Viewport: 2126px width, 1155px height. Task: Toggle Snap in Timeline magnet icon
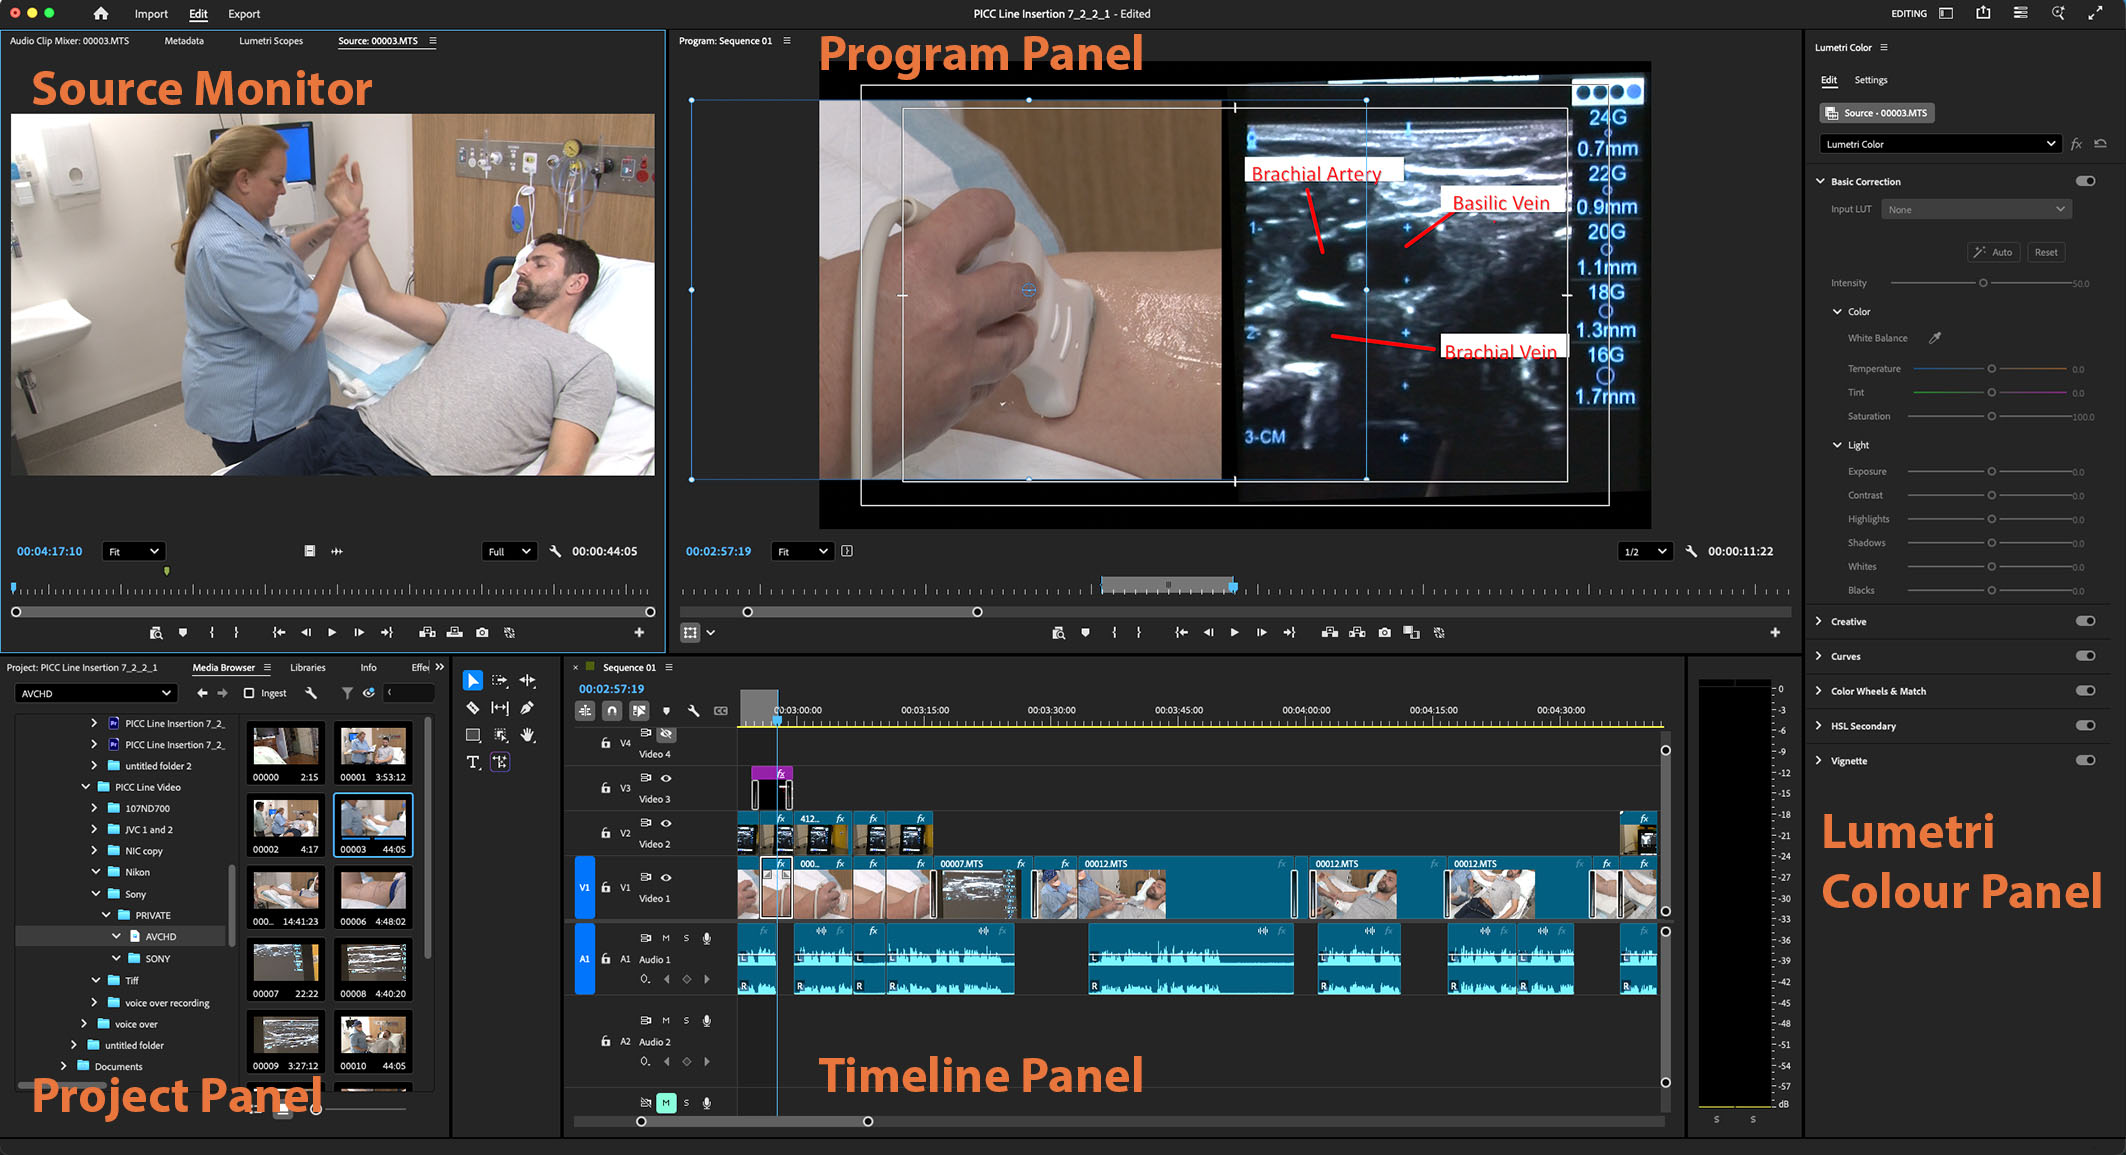(x=612, y=711)
